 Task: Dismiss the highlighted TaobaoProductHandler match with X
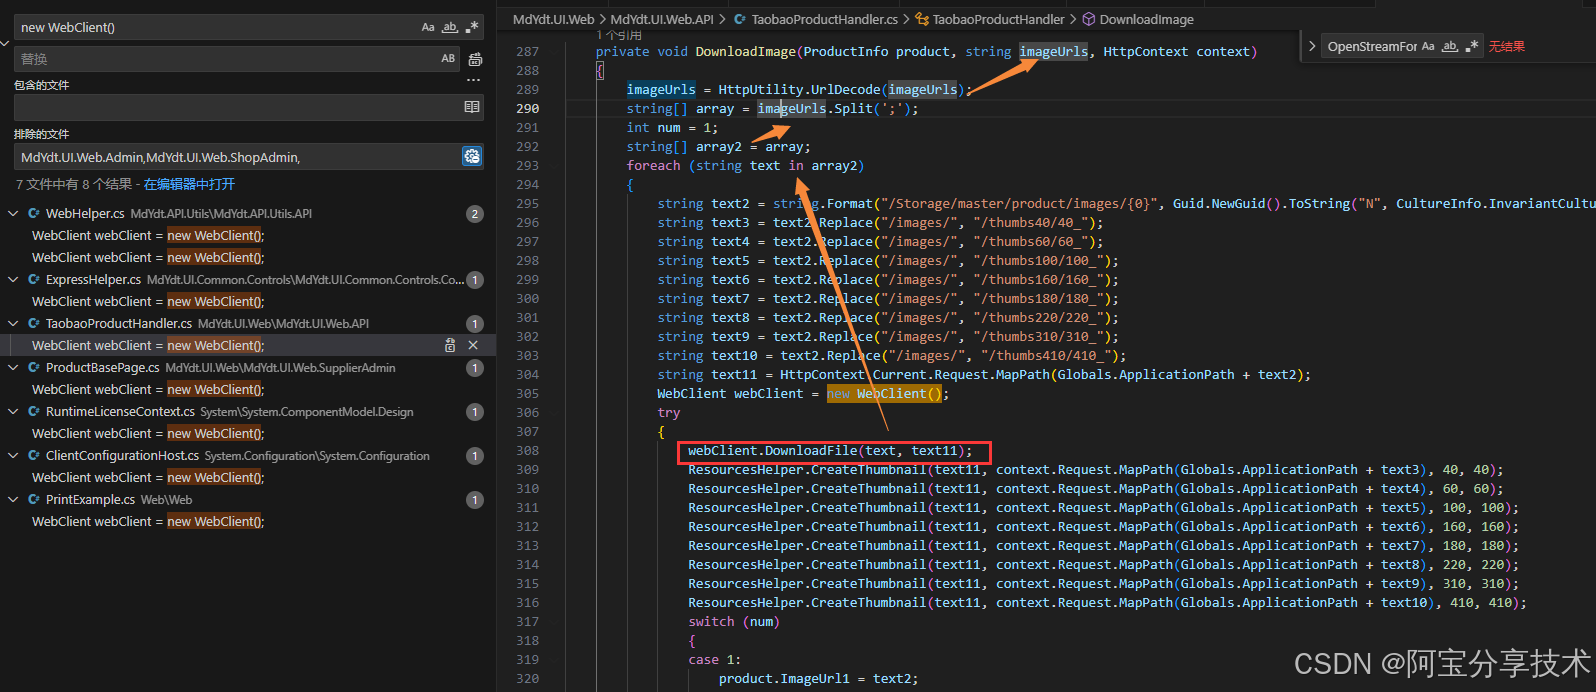(x=473, y=345)
